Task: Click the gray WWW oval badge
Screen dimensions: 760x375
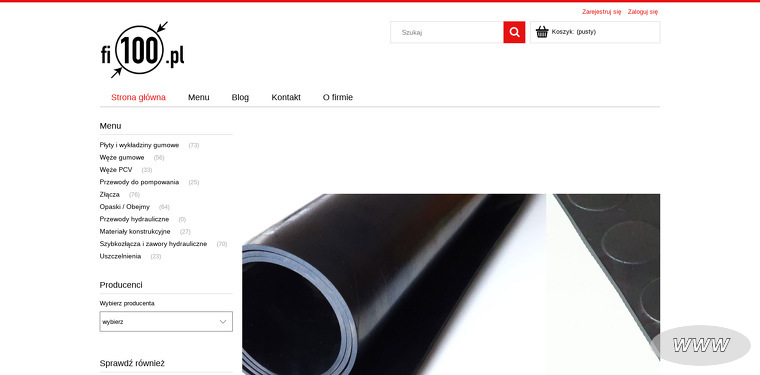Action: click(x=700, y=345)
